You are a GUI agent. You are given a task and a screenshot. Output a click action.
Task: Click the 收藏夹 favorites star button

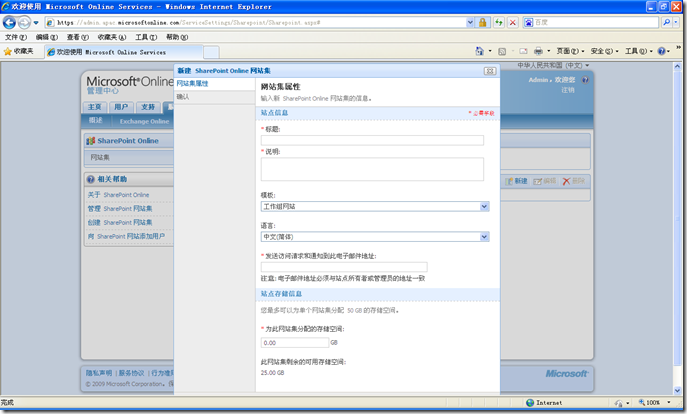pyautogui.click(x=18, y=52)
